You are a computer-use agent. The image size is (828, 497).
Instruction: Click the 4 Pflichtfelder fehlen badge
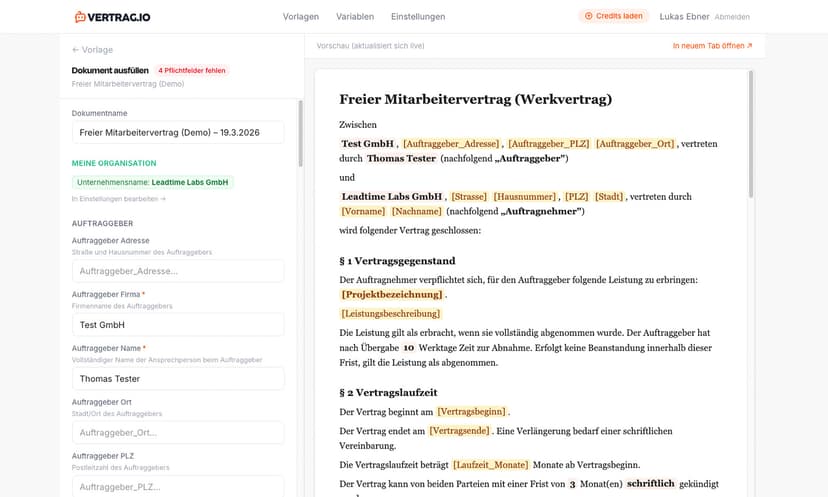tap(192, 70)
